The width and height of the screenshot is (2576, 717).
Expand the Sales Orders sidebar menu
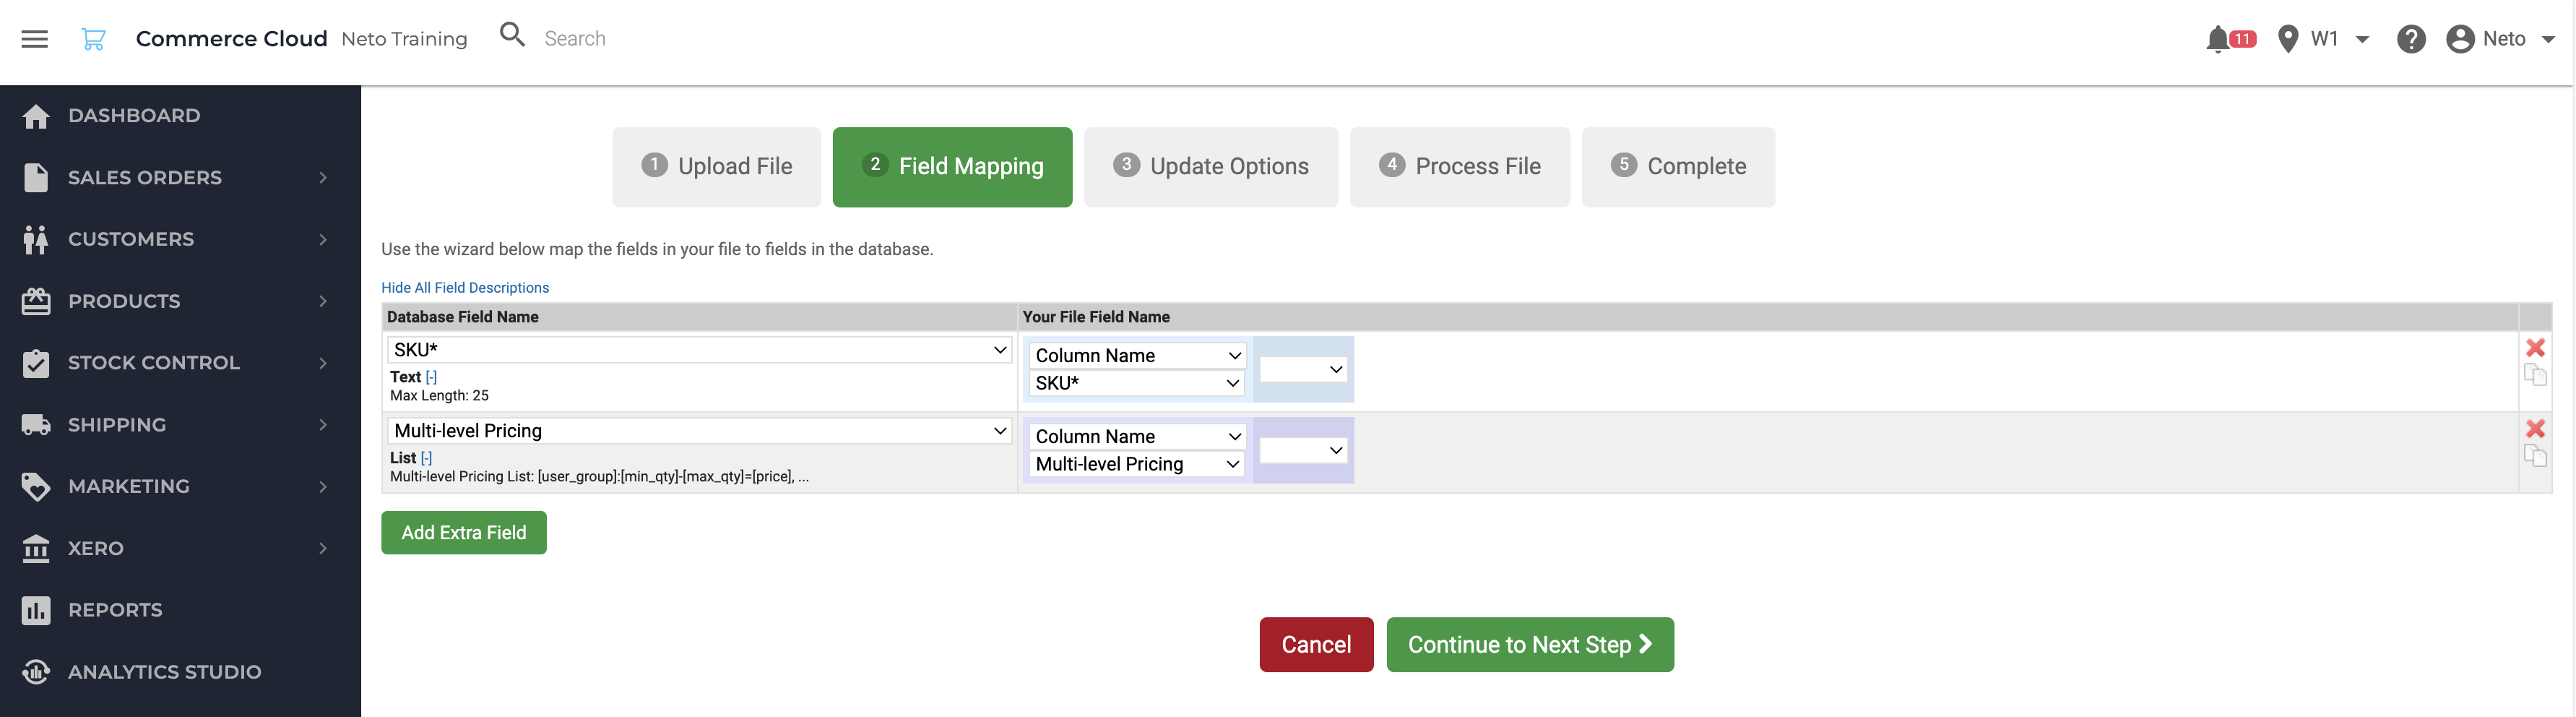tap(180, 178)
